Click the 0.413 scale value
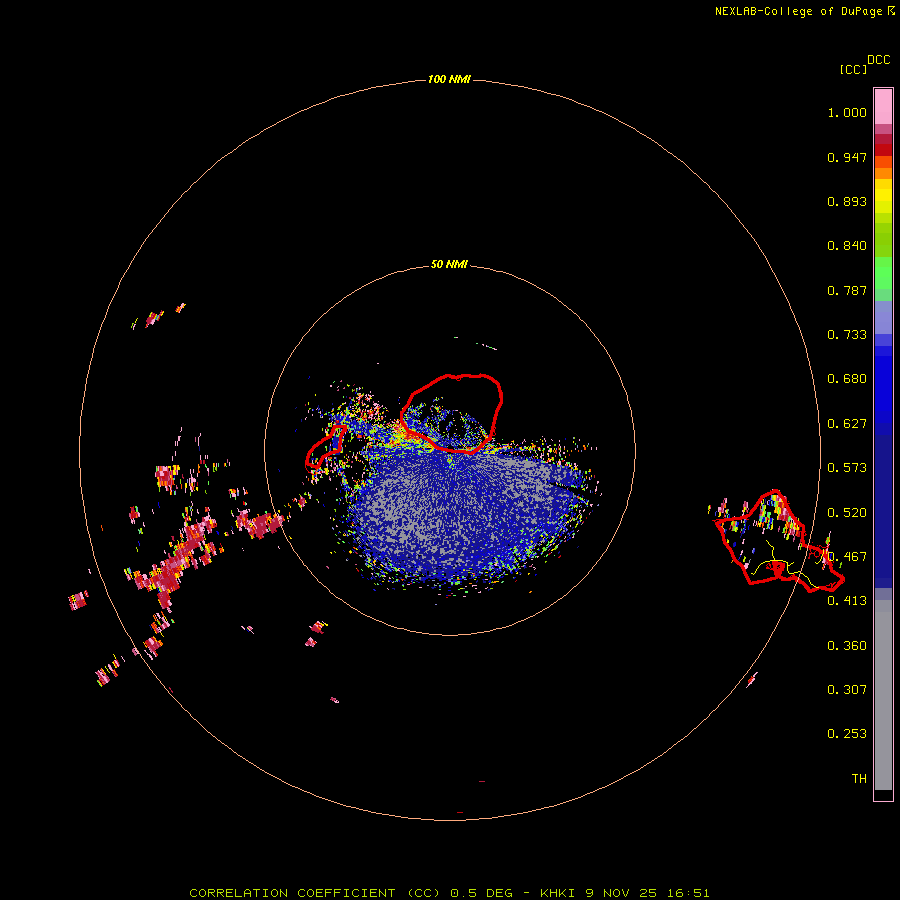The height and width of the screenshot is (900, 900). tap(847, 601)
